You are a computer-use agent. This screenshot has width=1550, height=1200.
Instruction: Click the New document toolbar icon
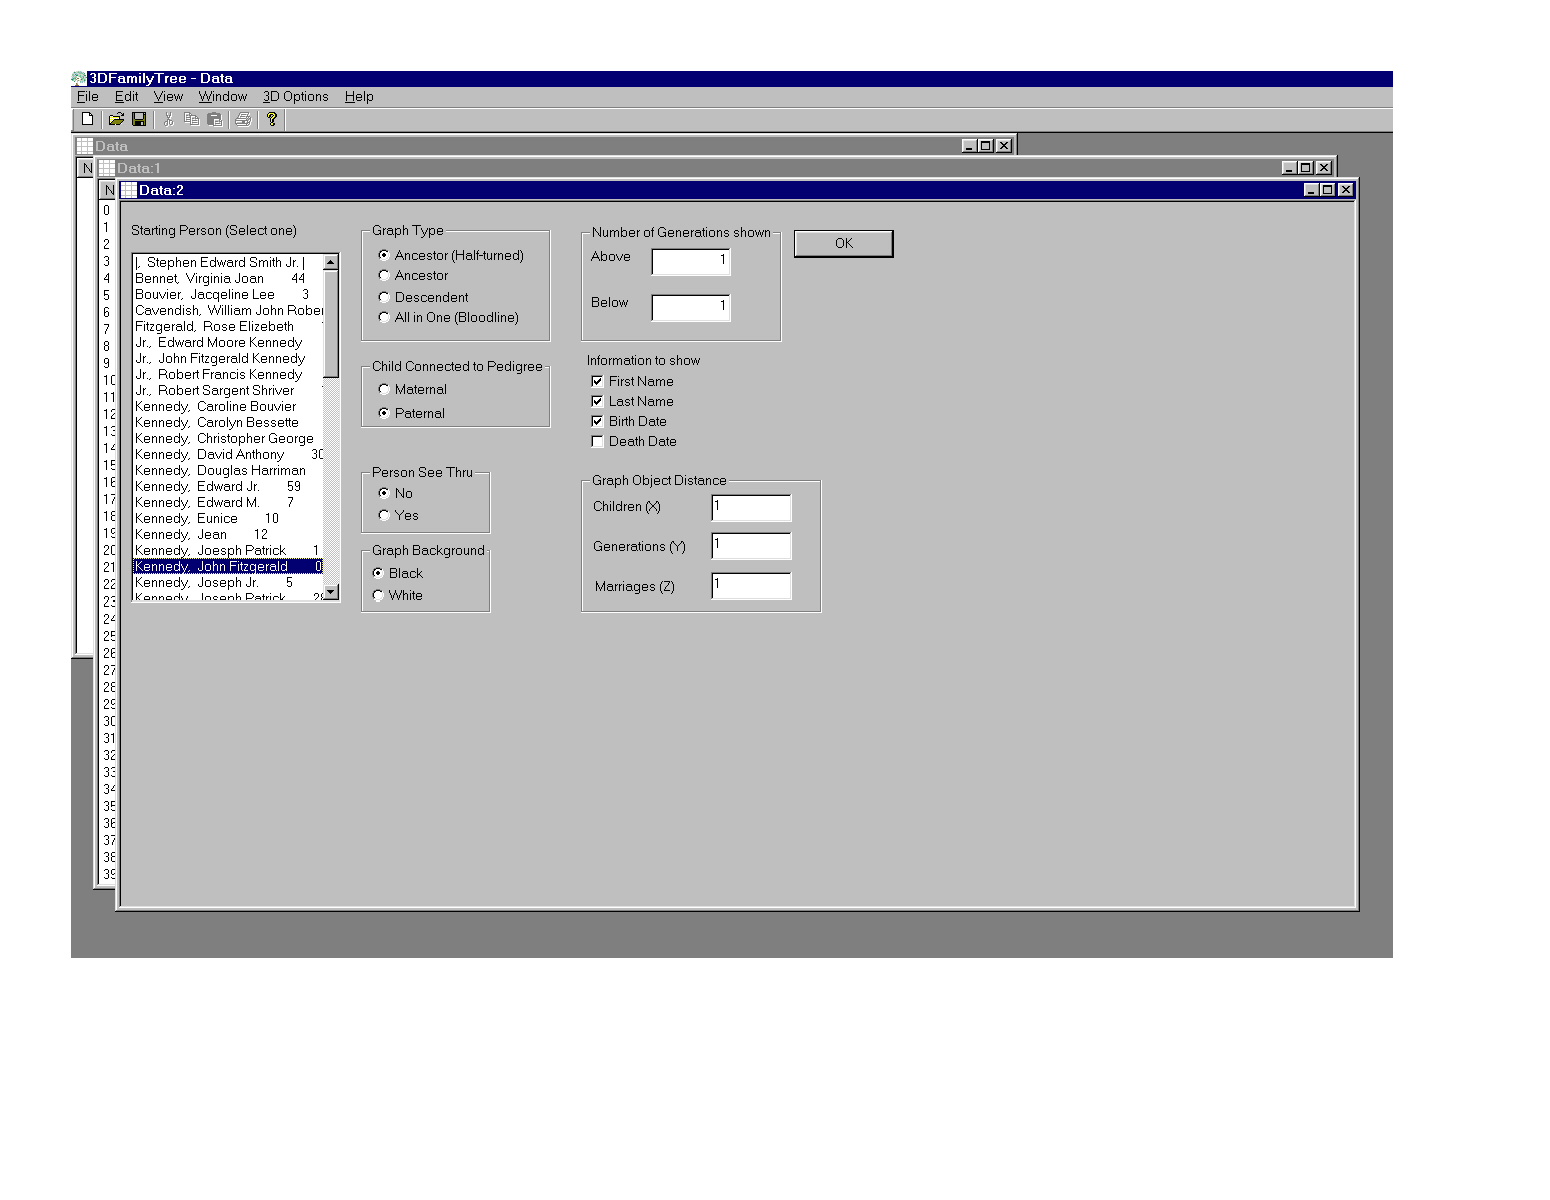coord(88,119)
